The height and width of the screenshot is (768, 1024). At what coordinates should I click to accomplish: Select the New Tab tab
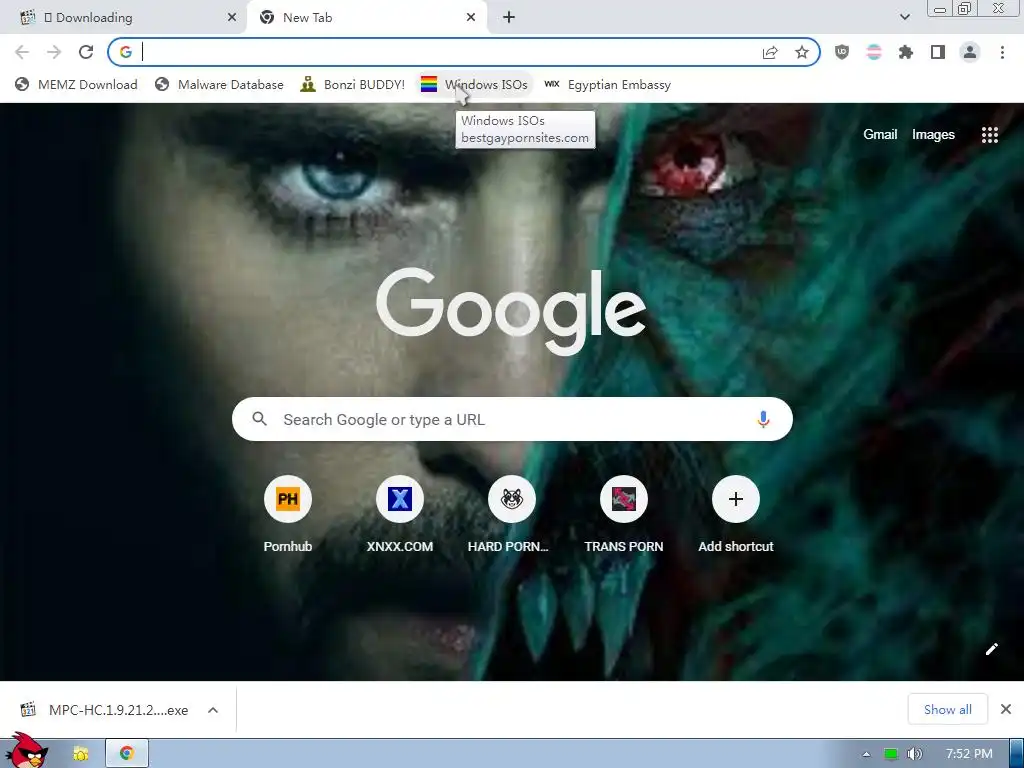(x=366, y=18)
